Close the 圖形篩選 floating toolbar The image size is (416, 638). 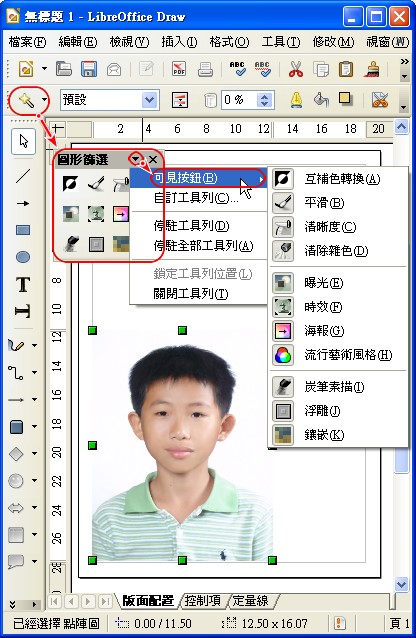[153, 160]
